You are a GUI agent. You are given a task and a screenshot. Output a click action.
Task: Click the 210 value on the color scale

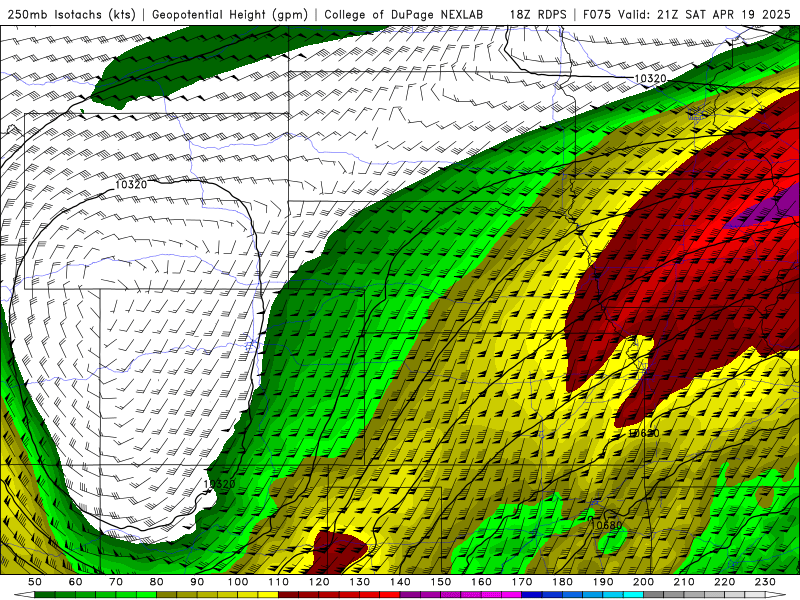[x=684, y=582]
